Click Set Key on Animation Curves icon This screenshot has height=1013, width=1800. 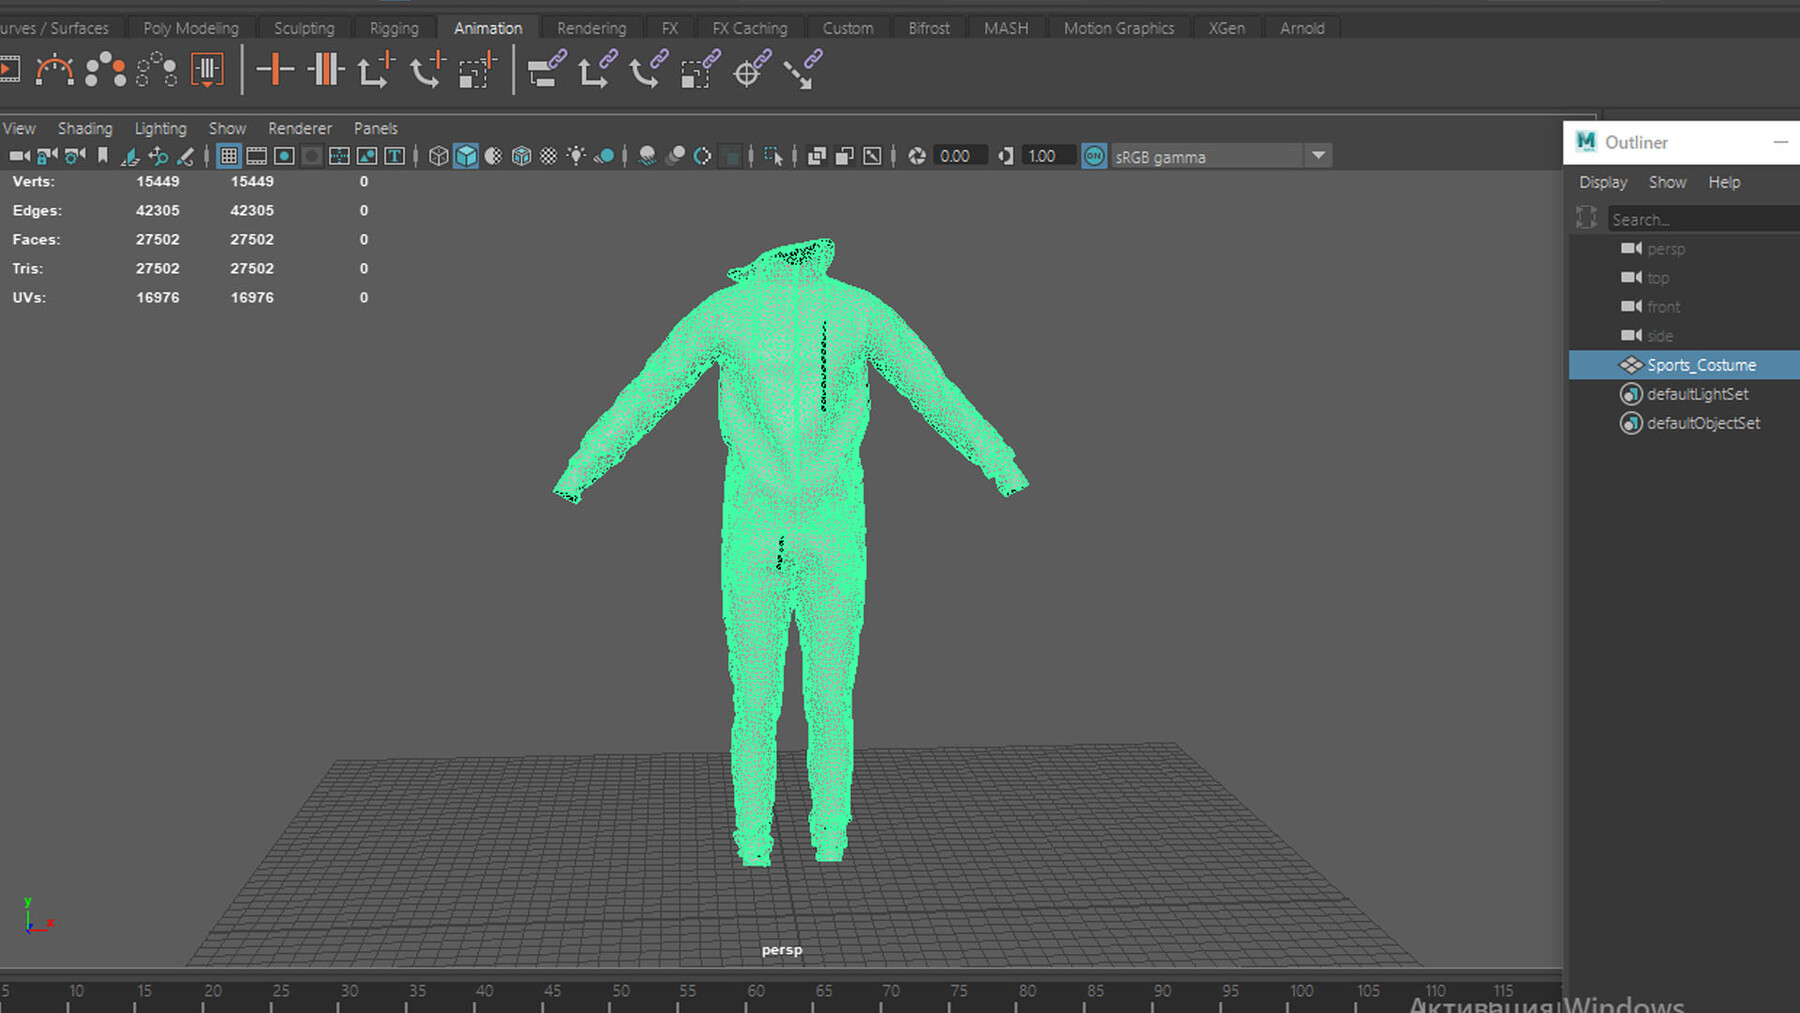pyautogui.click(x=325, y=70)
